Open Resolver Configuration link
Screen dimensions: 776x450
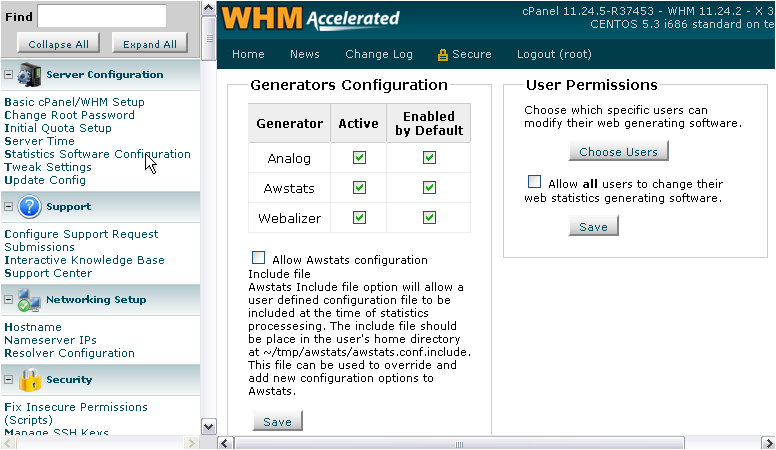tap(69, 353)
